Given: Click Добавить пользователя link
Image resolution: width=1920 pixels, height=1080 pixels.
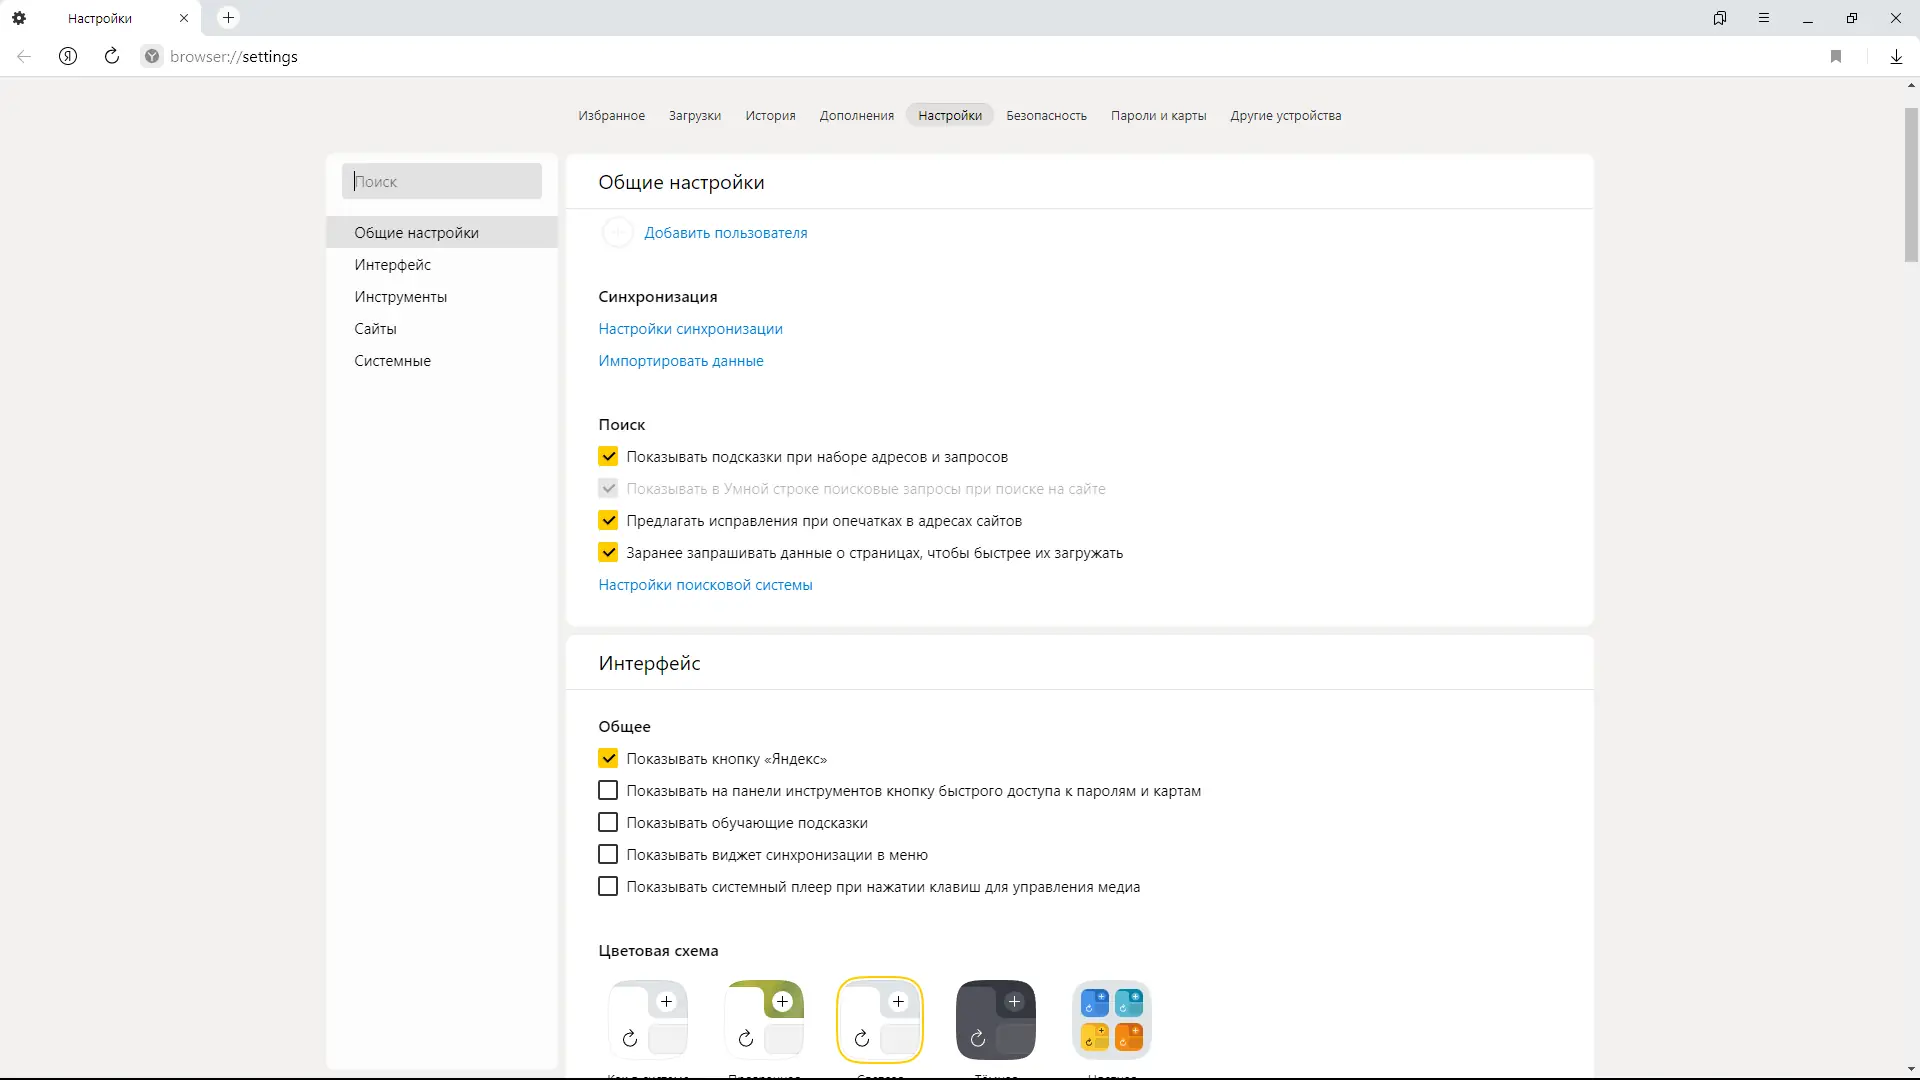Looking at the screenshot, I should (x=725, y=233).
